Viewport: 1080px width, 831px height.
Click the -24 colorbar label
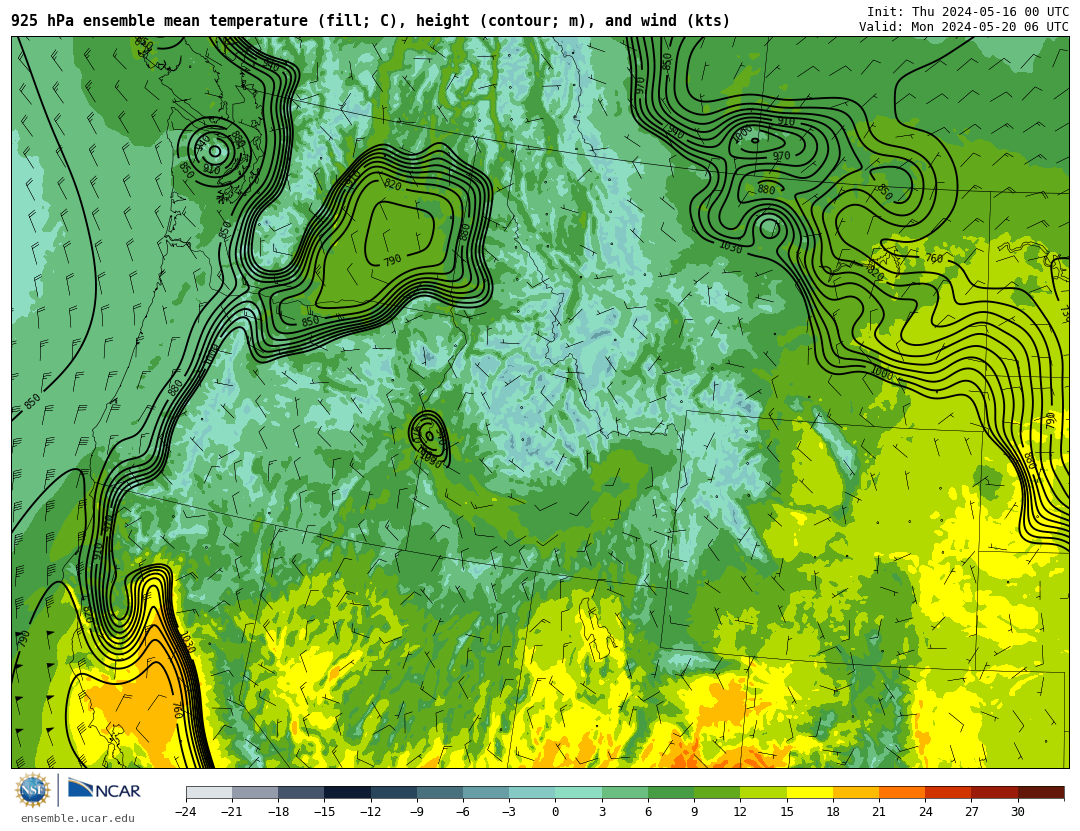pyautogui.click(x=186, y=812)
